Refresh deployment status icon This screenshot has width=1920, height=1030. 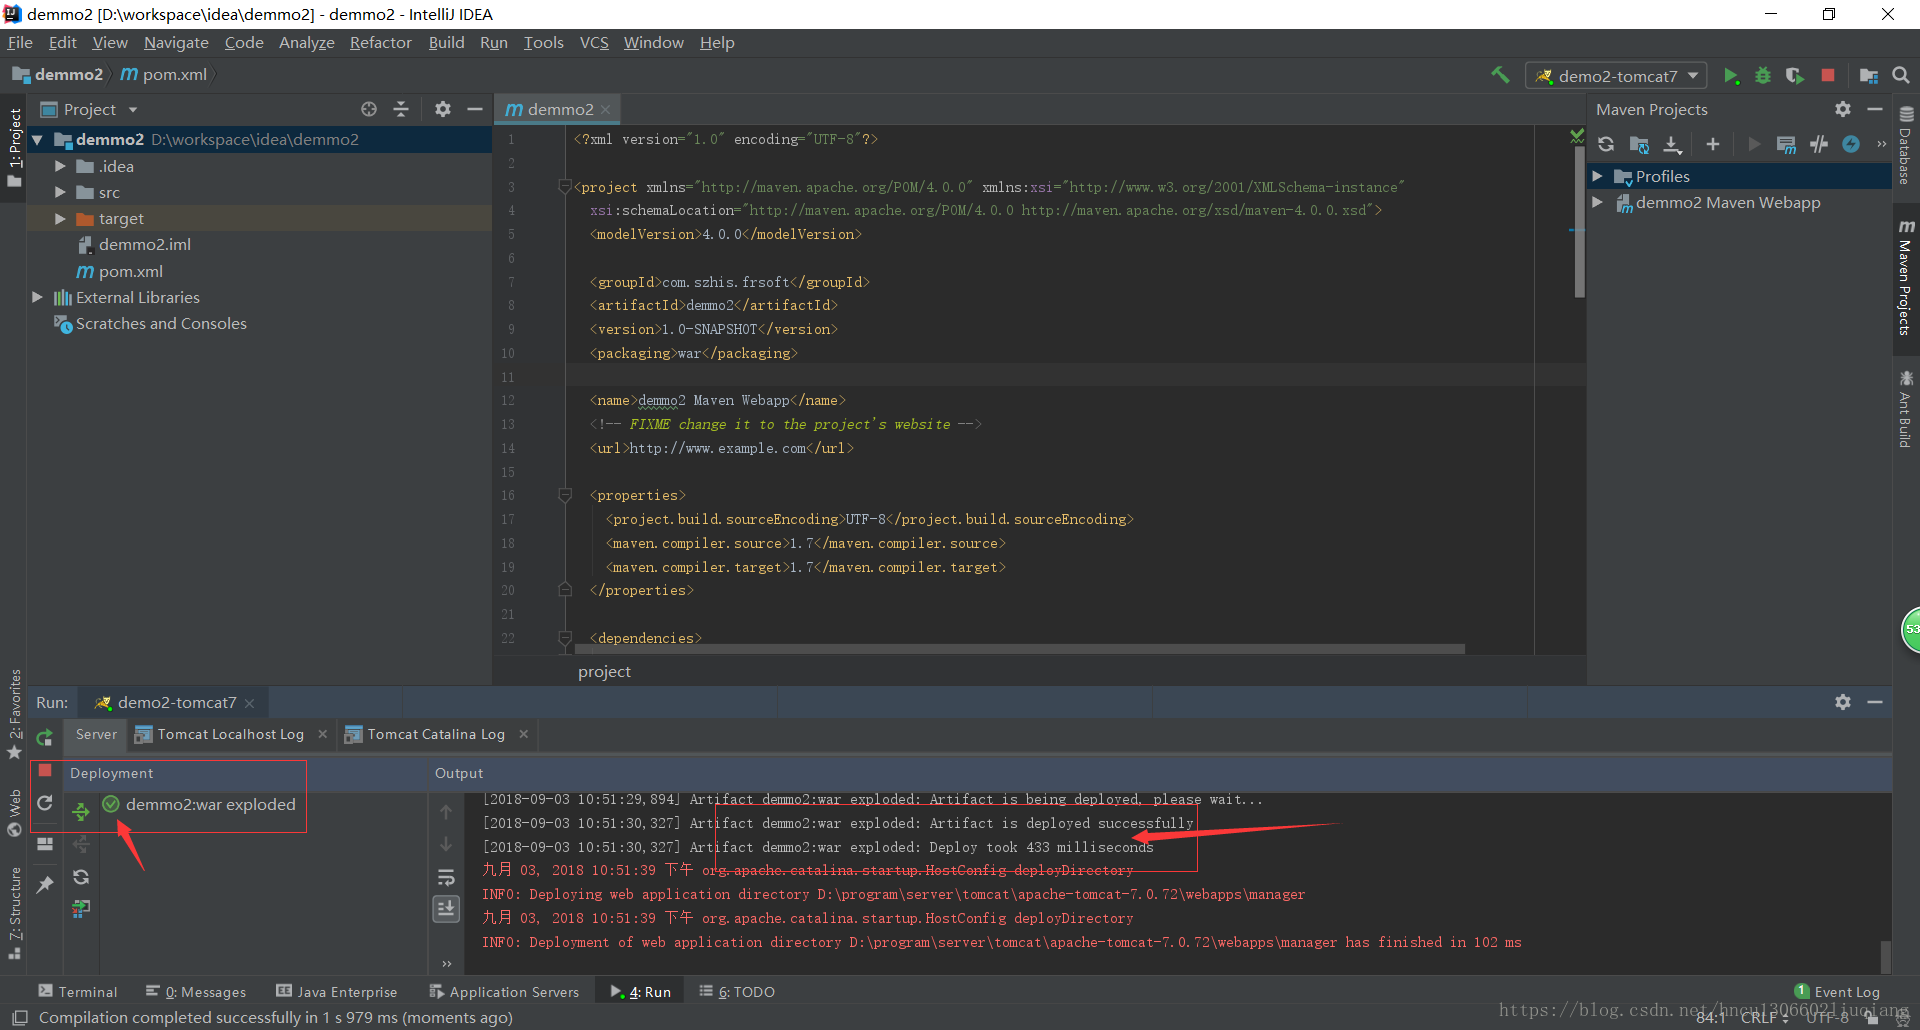point(81,877)
